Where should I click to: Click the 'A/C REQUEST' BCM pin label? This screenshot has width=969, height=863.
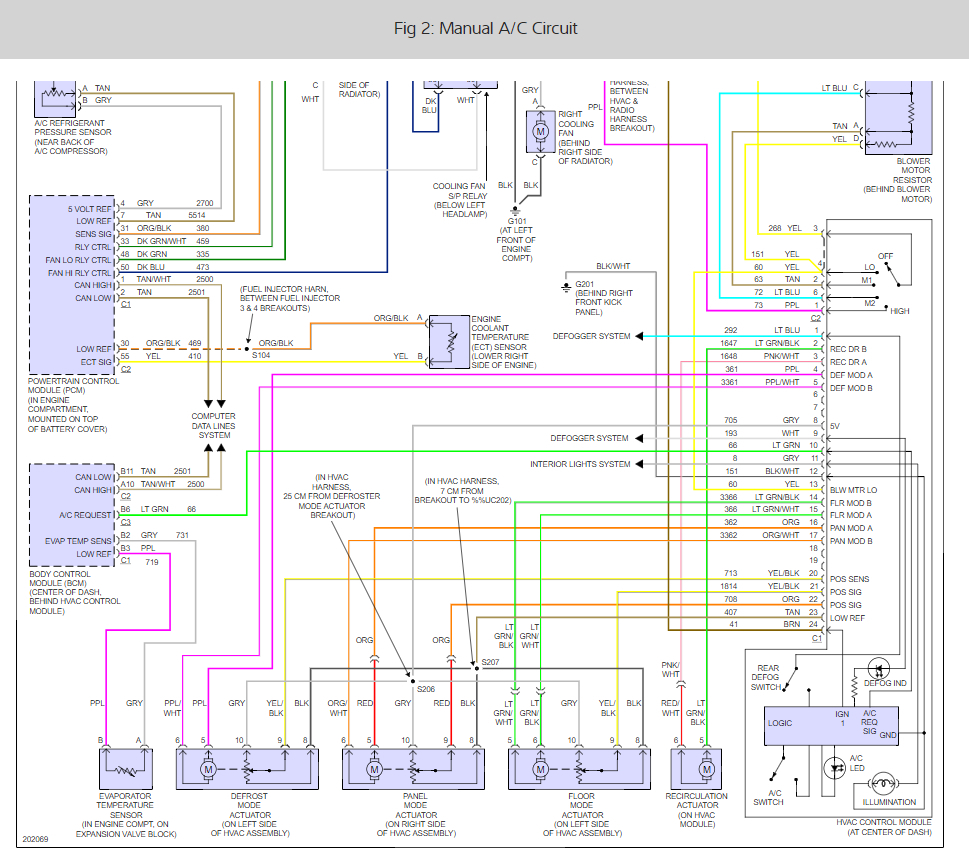85,515
